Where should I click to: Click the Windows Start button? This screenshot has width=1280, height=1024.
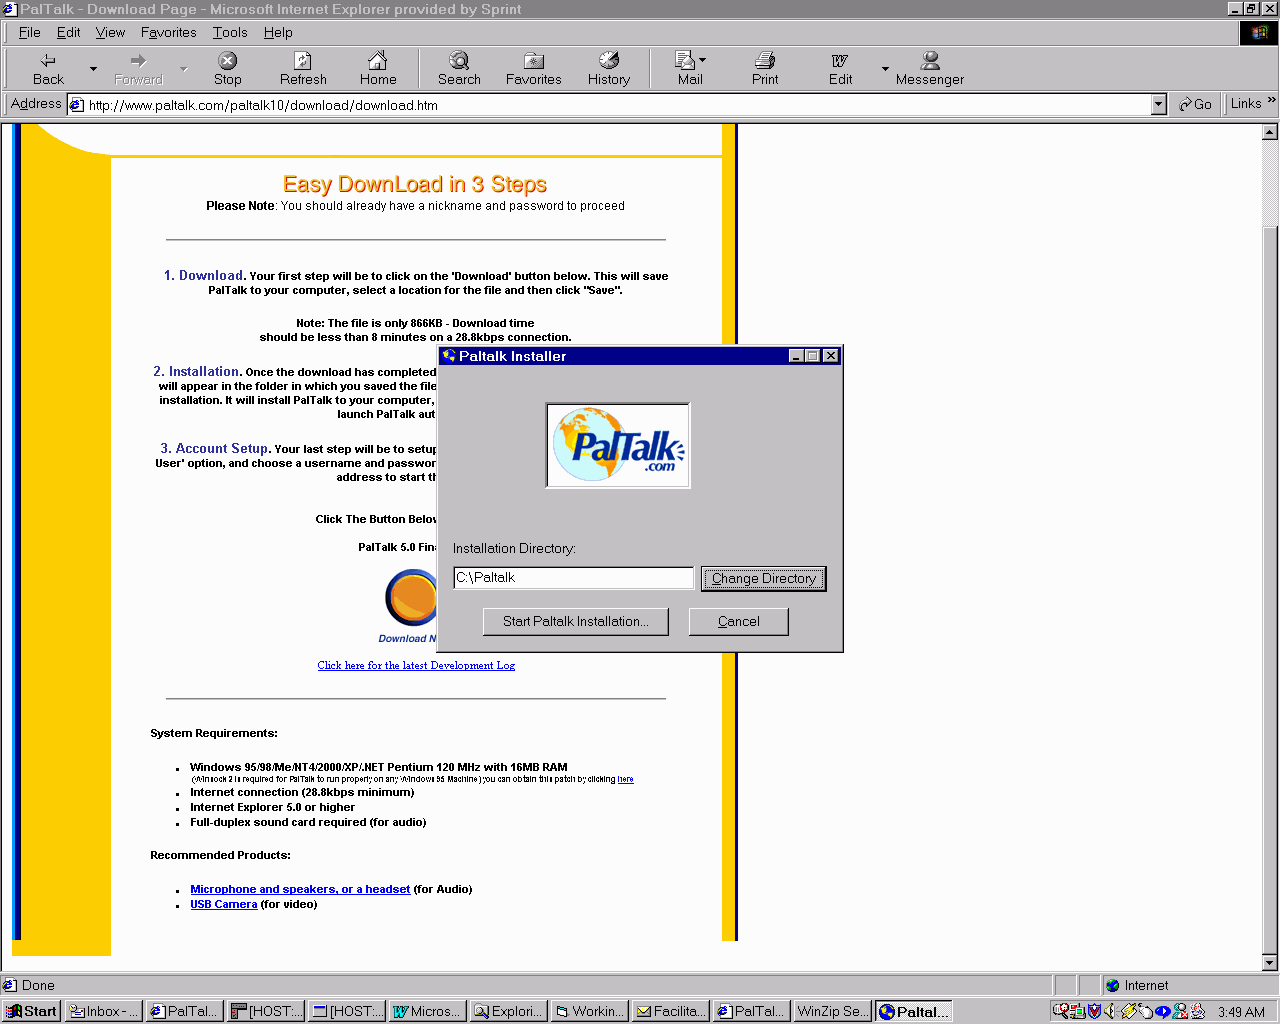pos(32,1011)
